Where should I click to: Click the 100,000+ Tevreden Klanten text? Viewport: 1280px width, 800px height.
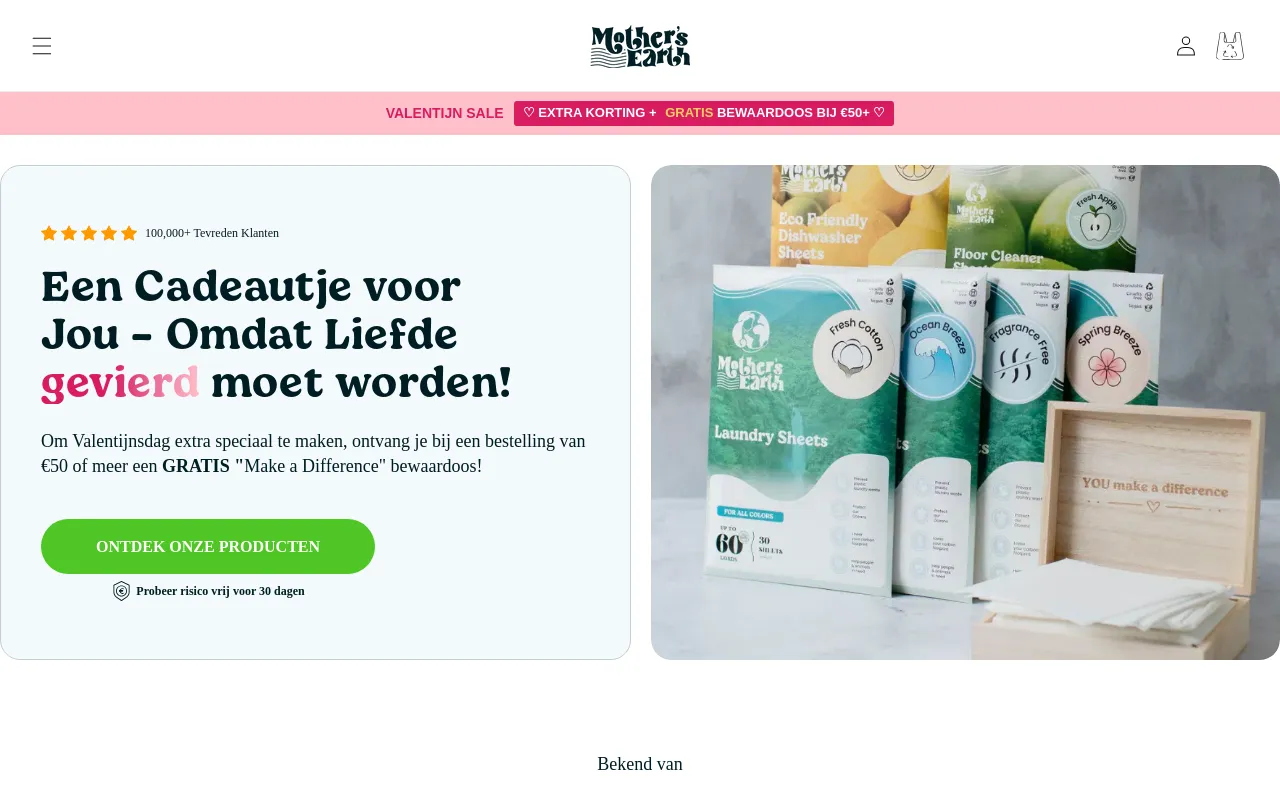(212, 233)
